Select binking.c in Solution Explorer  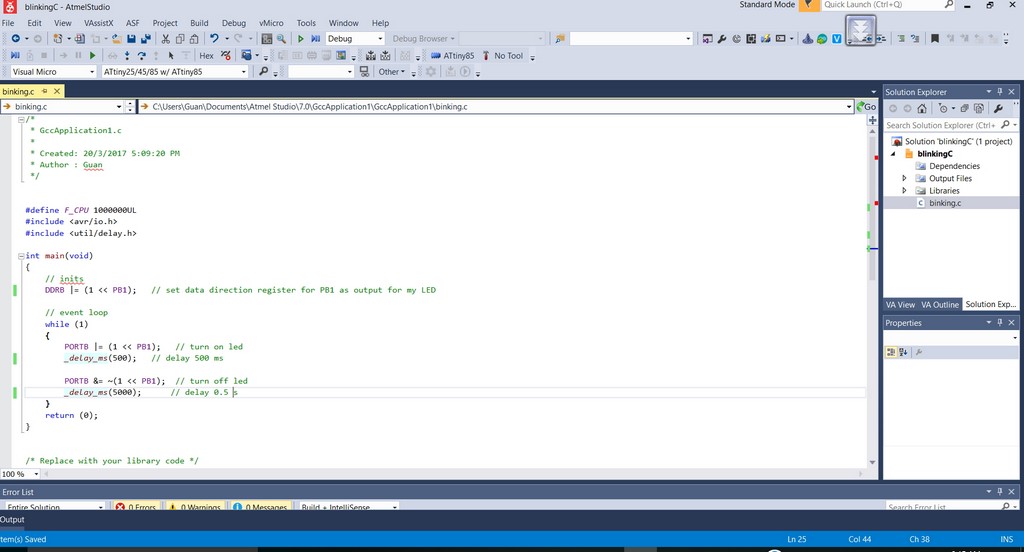tap(945, 203)
